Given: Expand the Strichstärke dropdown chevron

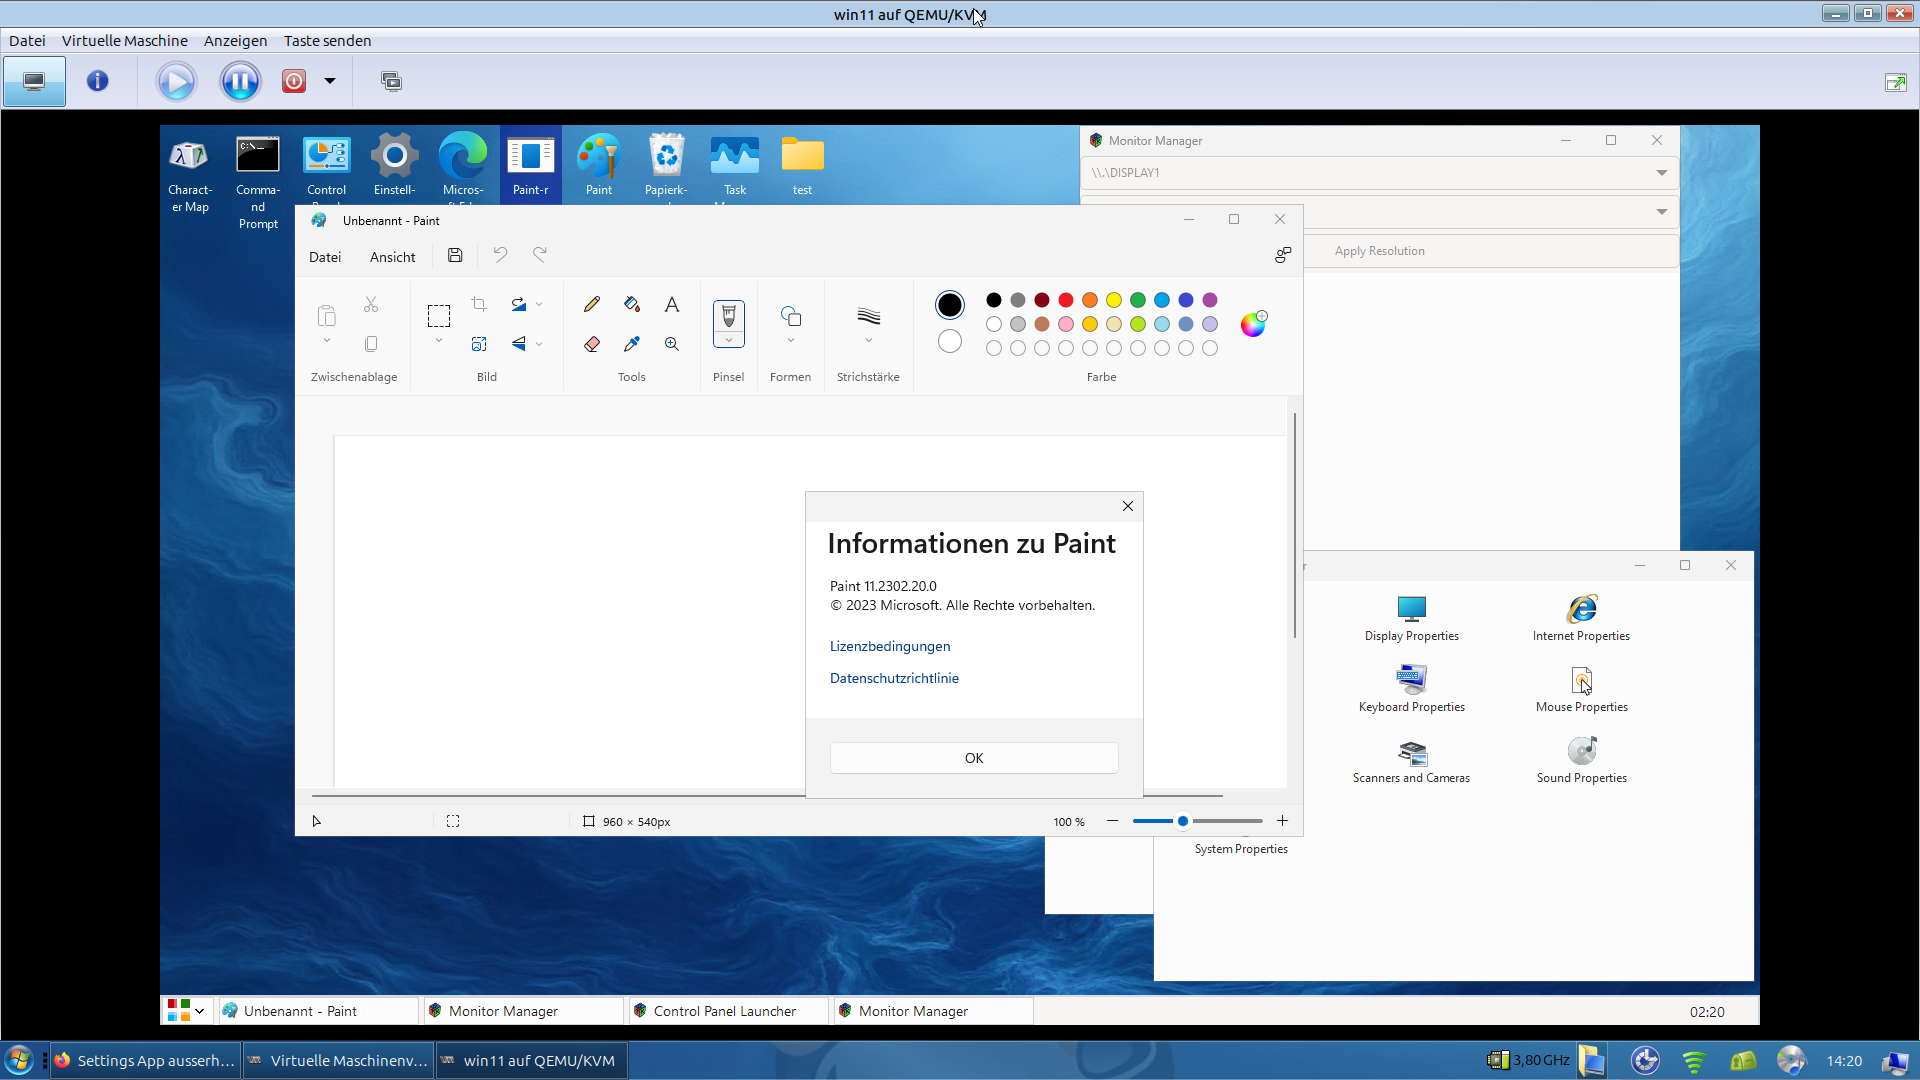Looking at the screenshot, I should (x=869, y=341).
